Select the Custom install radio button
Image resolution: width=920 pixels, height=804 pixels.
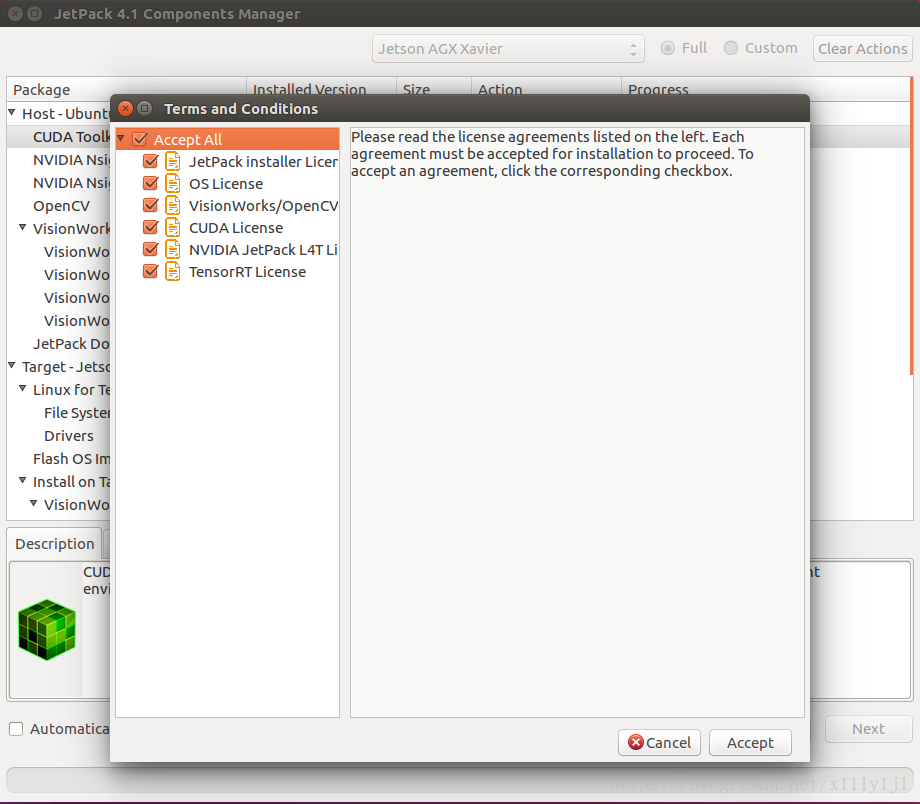click(x=730, y=48)
